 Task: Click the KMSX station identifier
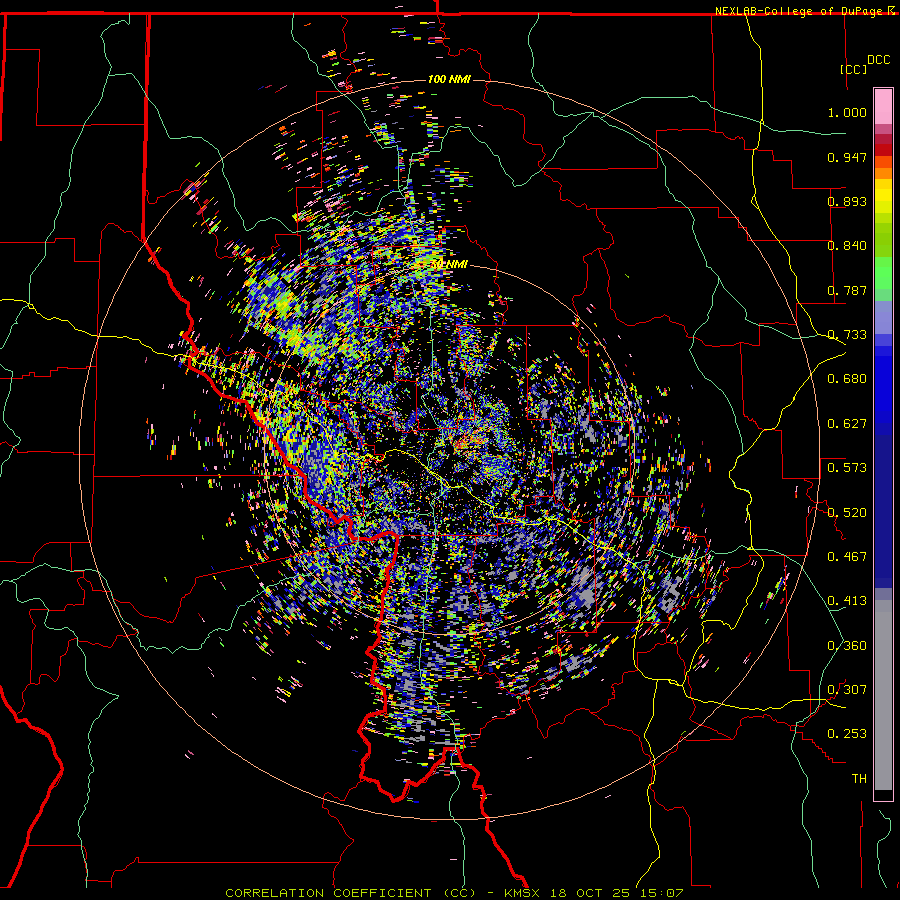[523, 893]
